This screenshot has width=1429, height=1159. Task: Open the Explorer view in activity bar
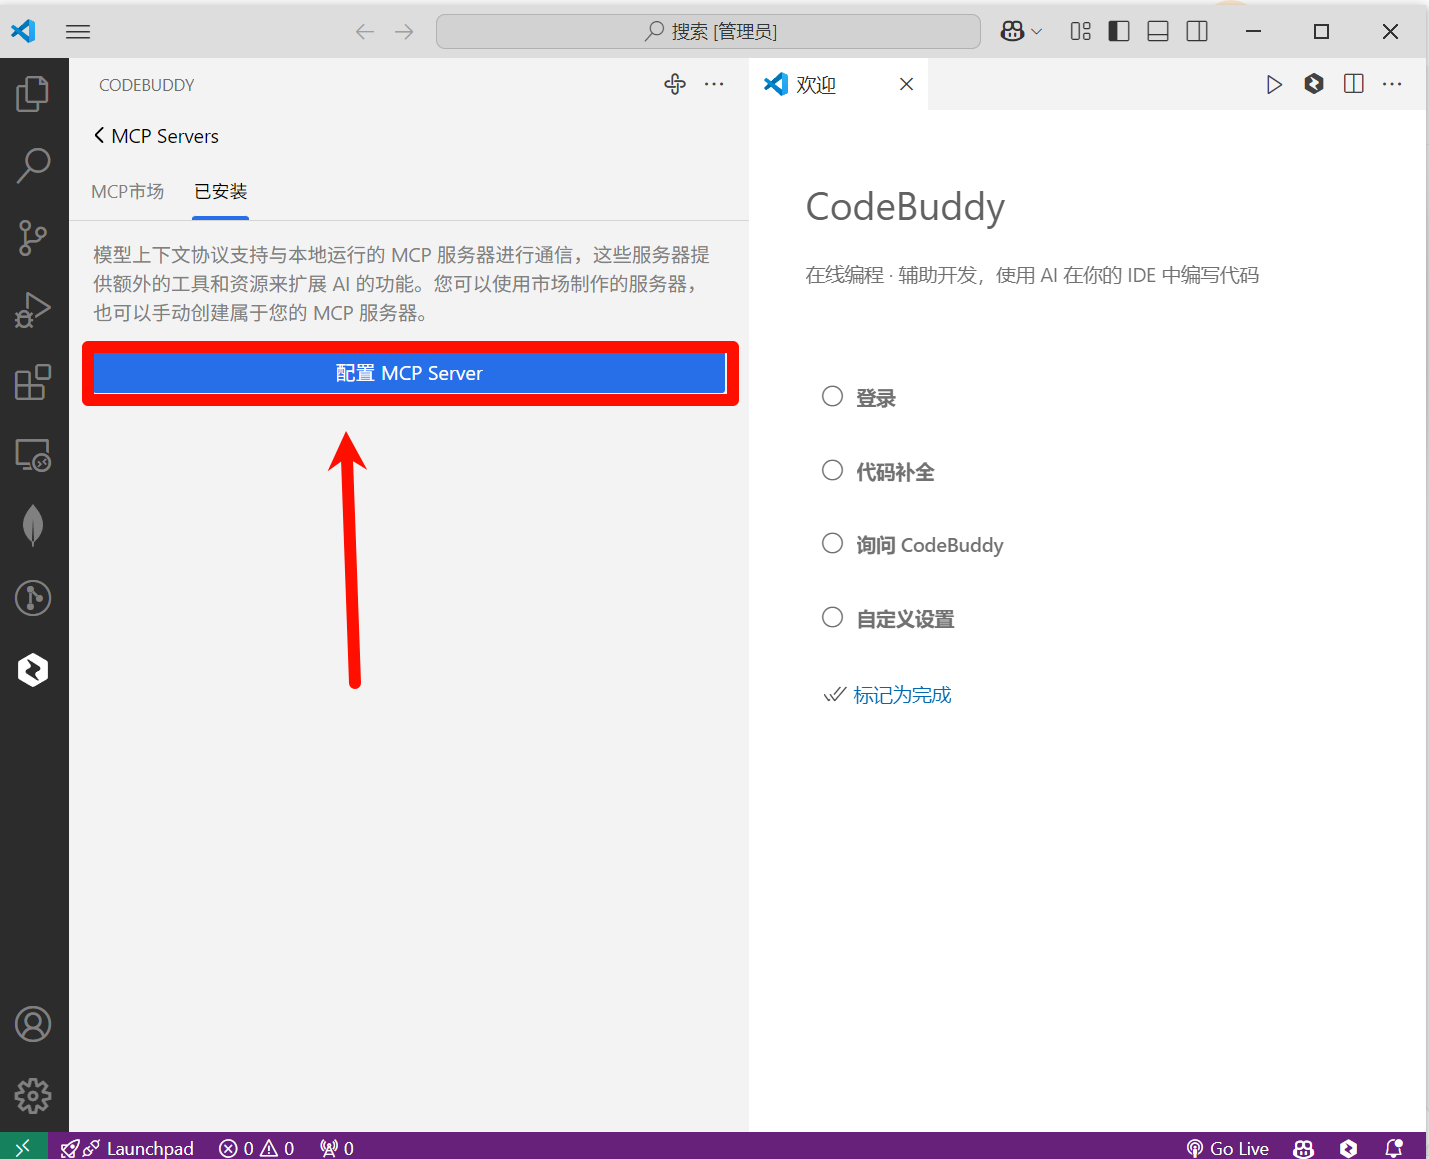pos(33,94)
